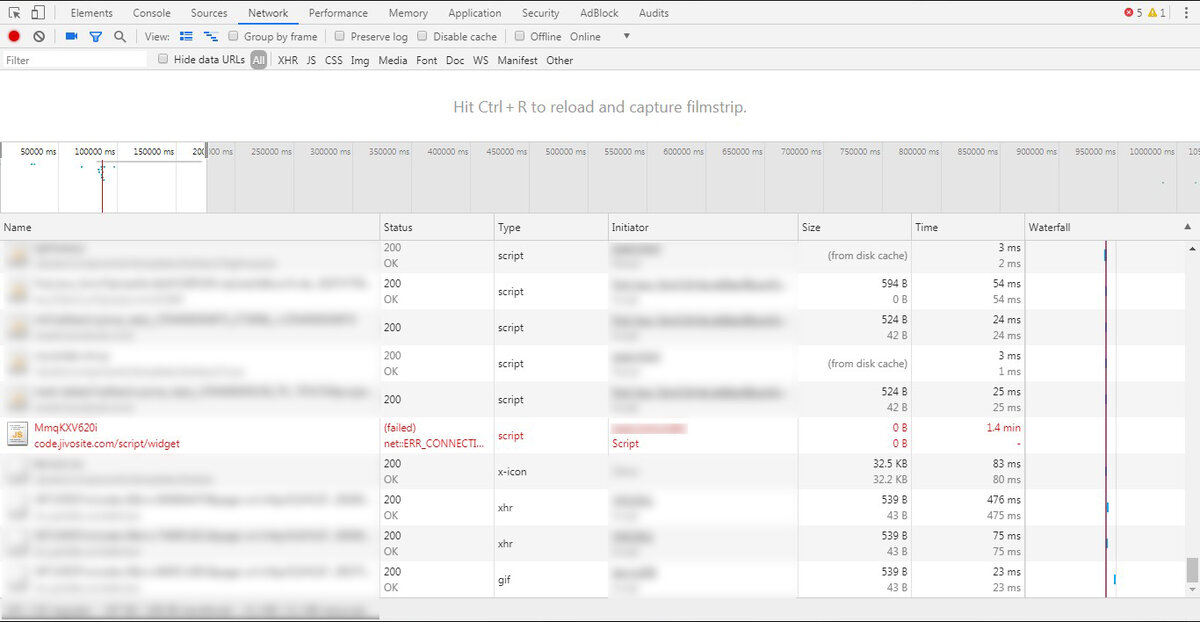Click the scrollbar up arrow
Viewport: 1200px width, 622px height.
pos(1192,247)
